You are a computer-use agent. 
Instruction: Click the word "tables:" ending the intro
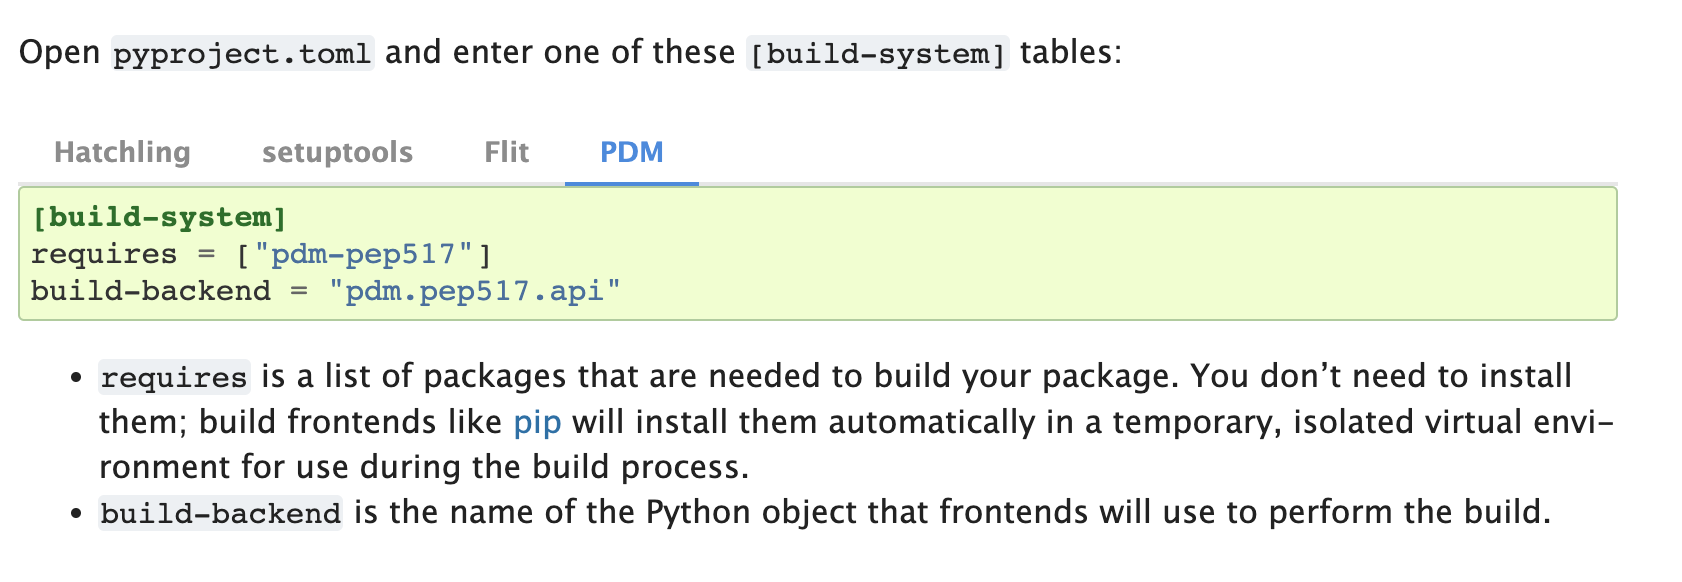1071,52
